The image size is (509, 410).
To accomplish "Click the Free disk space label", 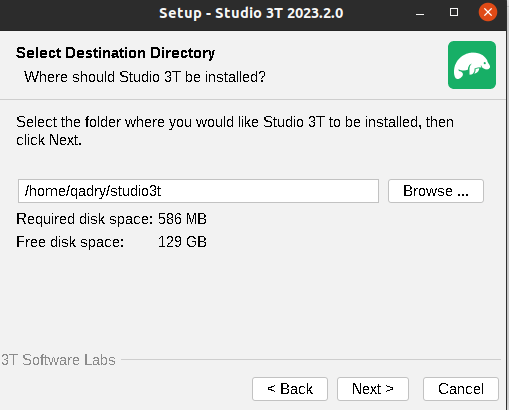I will coord(70,242).
